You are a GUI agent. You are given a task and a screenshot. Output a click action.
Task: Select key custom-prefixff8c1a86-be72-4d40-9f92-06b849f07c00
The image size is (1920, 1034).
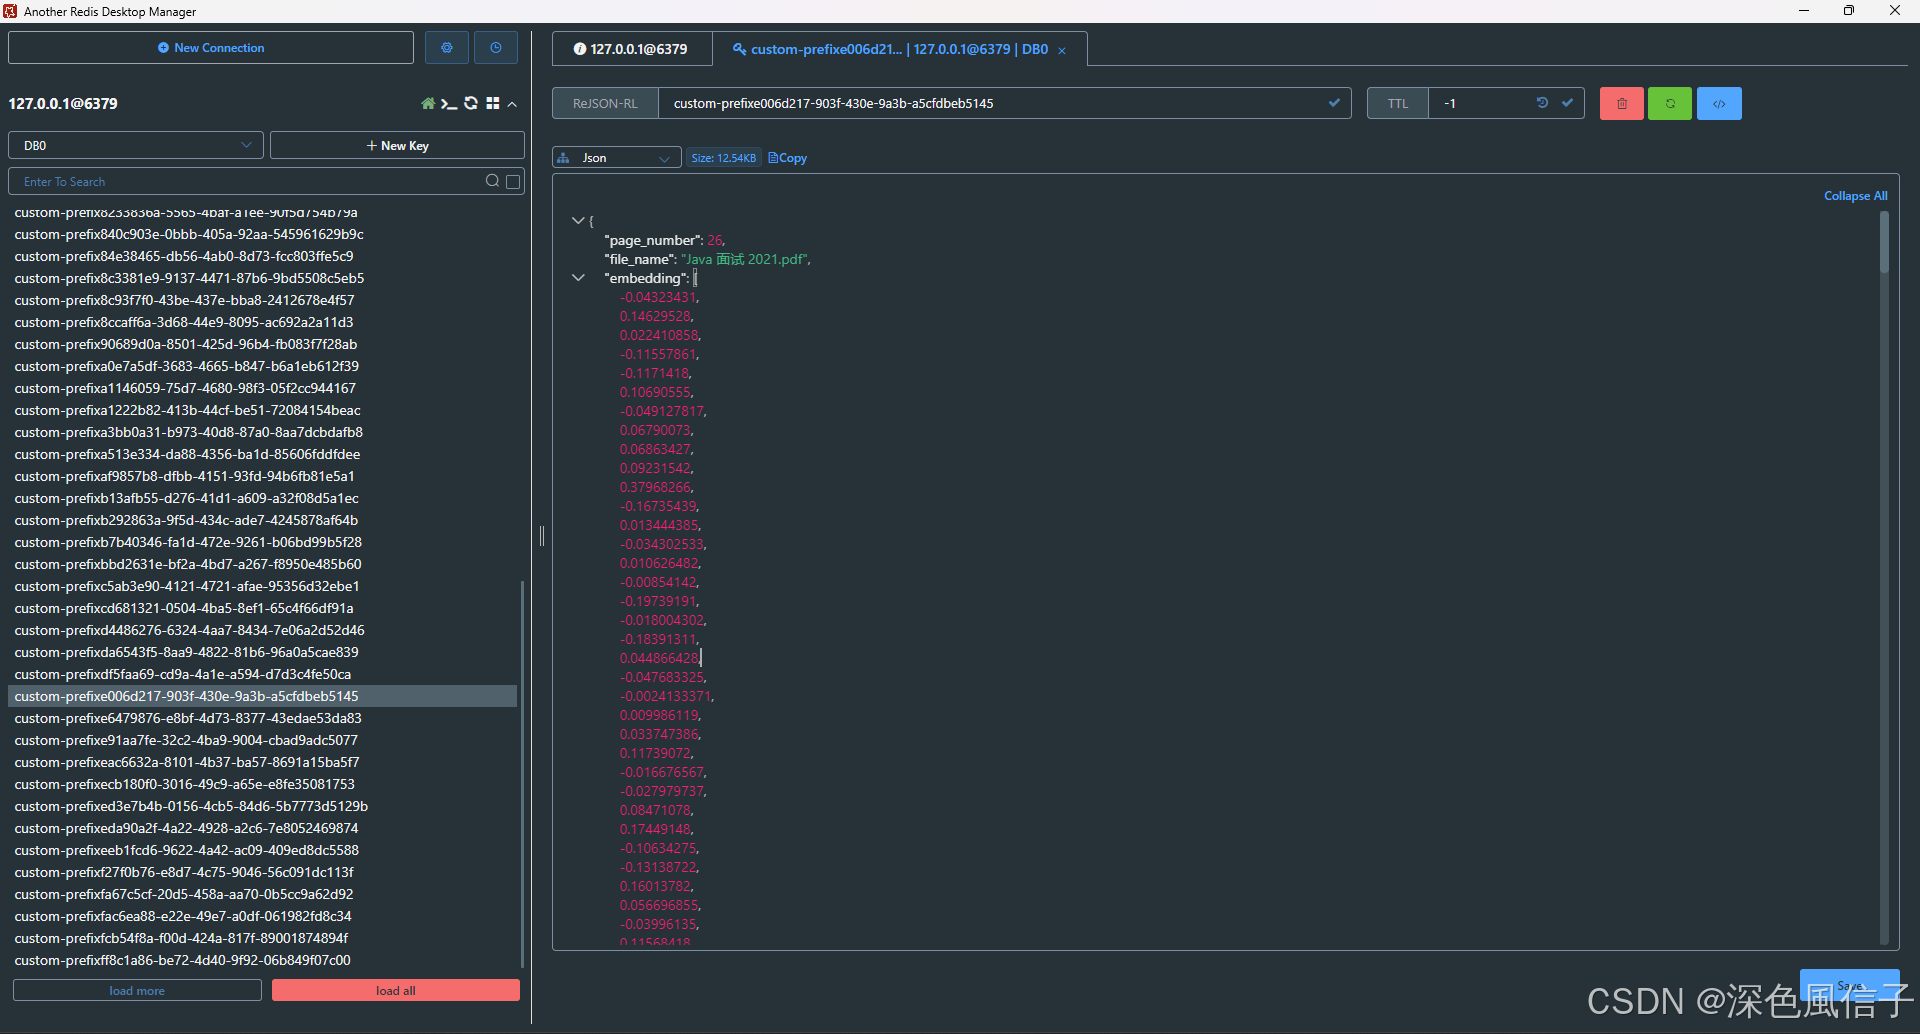(x=183, y=960)
